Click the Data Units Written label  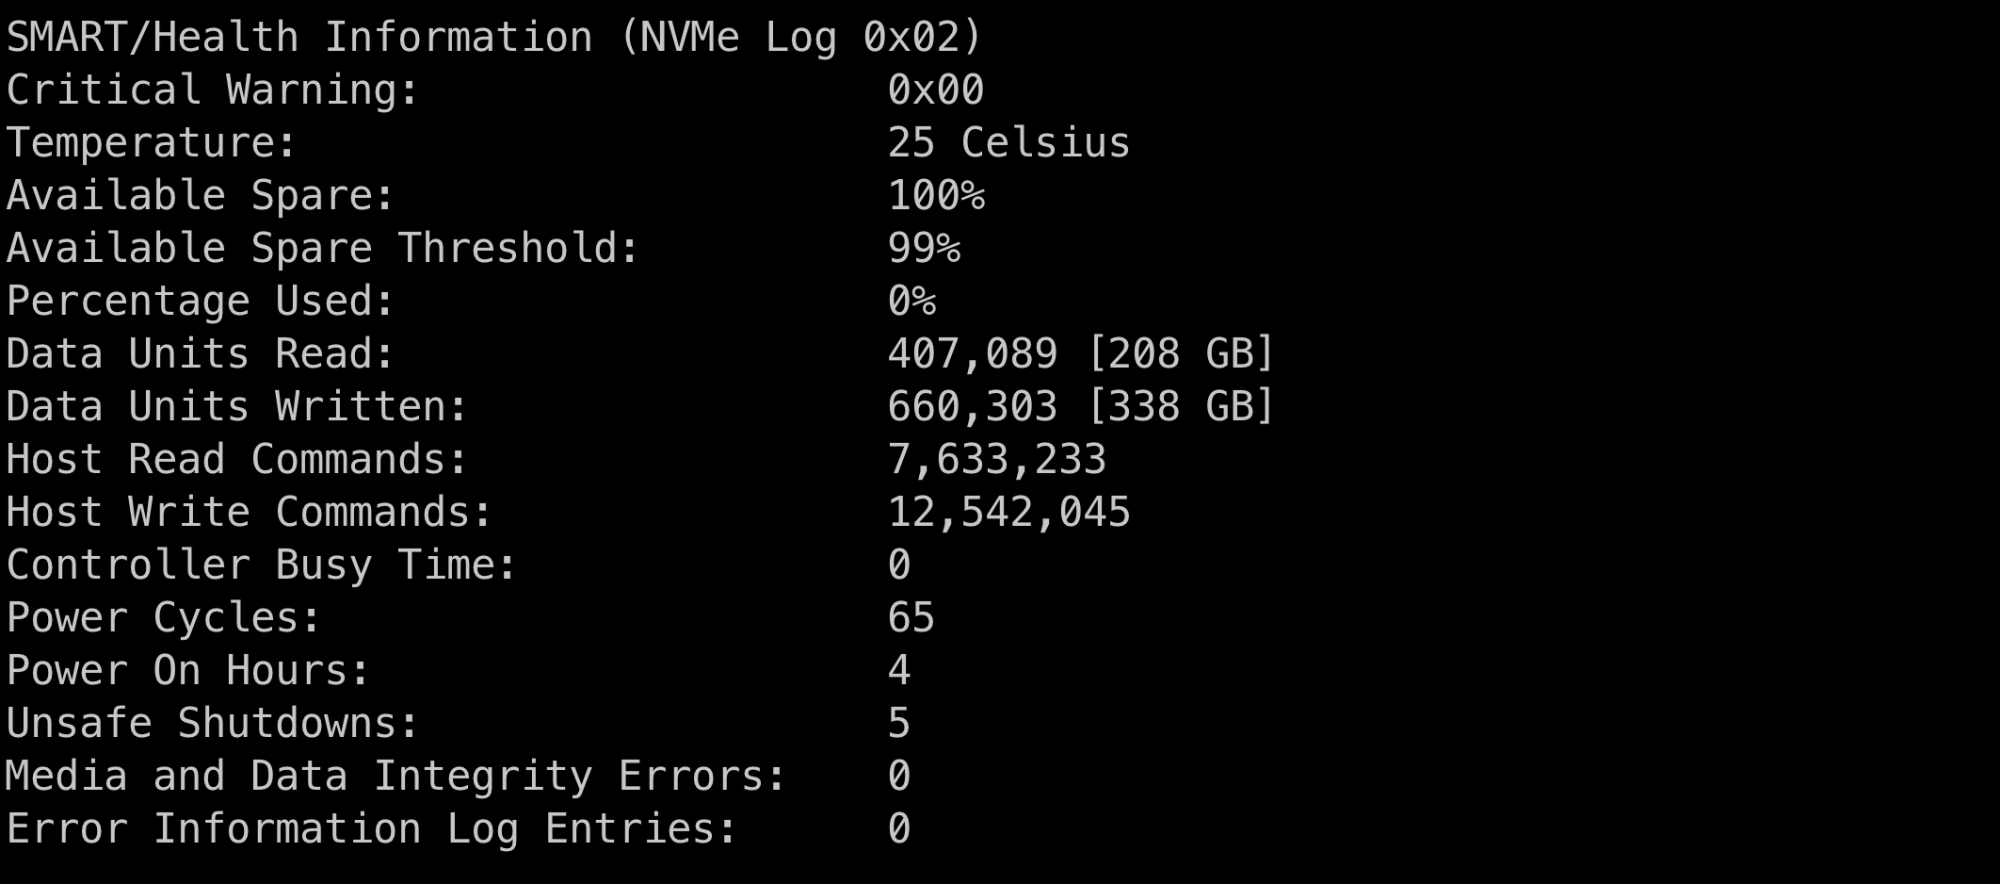point(237,407)
